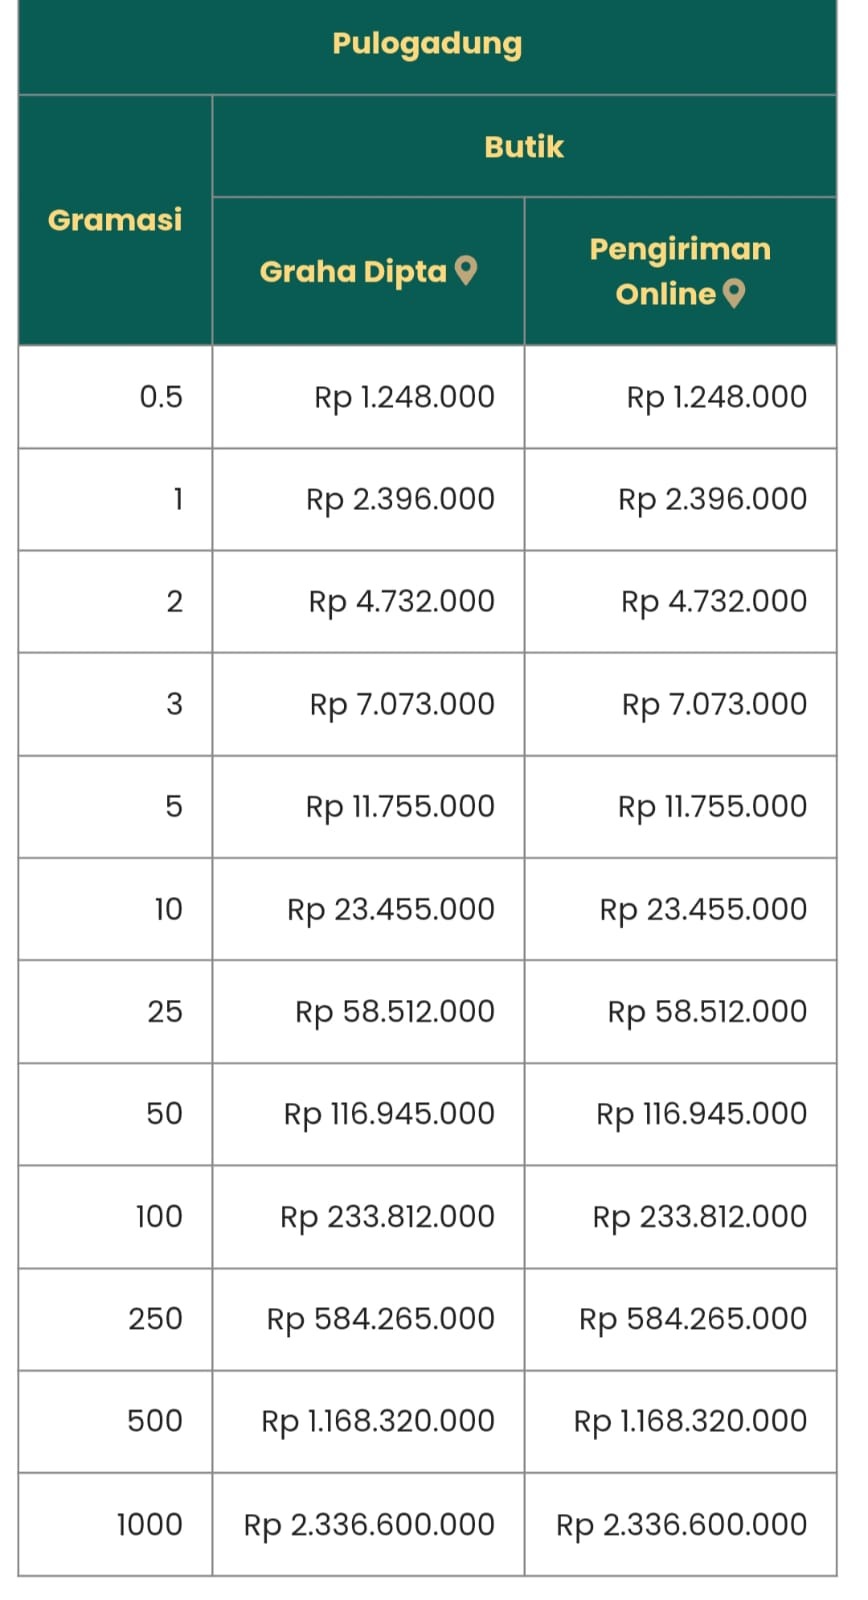Click the 3 gram weight cell
868x1600 pixels.
(x=174, y=704)
